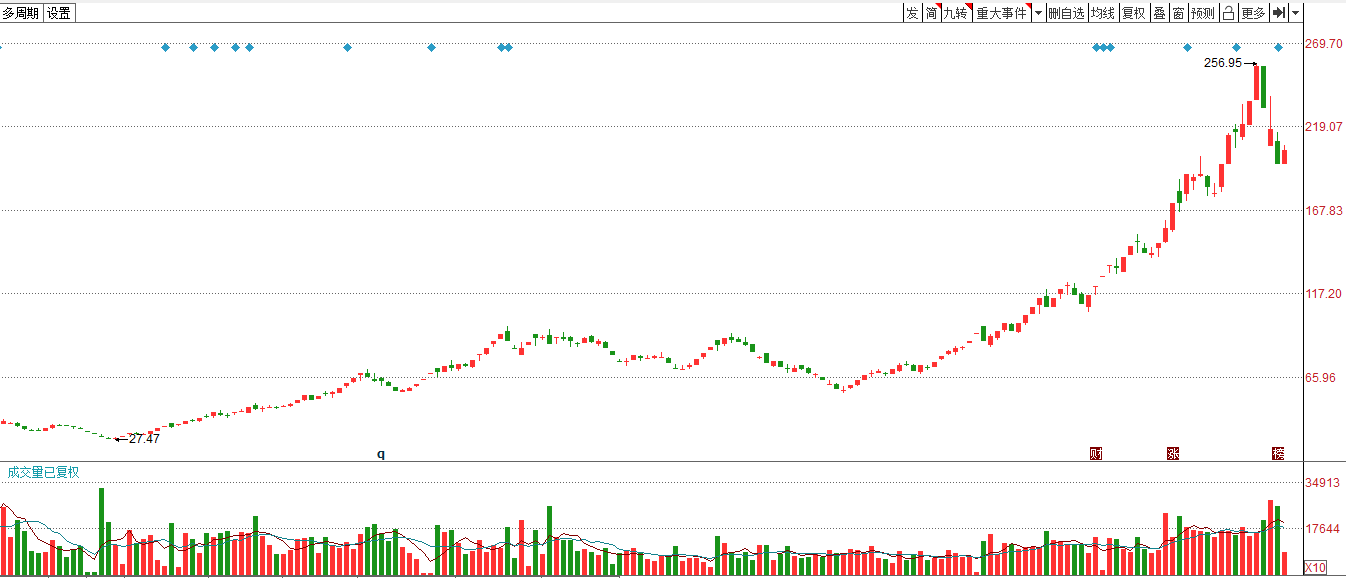Click the 成交量已复权 volume indicator label
Viewport: 1346px width, 578px height.
(x=43, y=472)
